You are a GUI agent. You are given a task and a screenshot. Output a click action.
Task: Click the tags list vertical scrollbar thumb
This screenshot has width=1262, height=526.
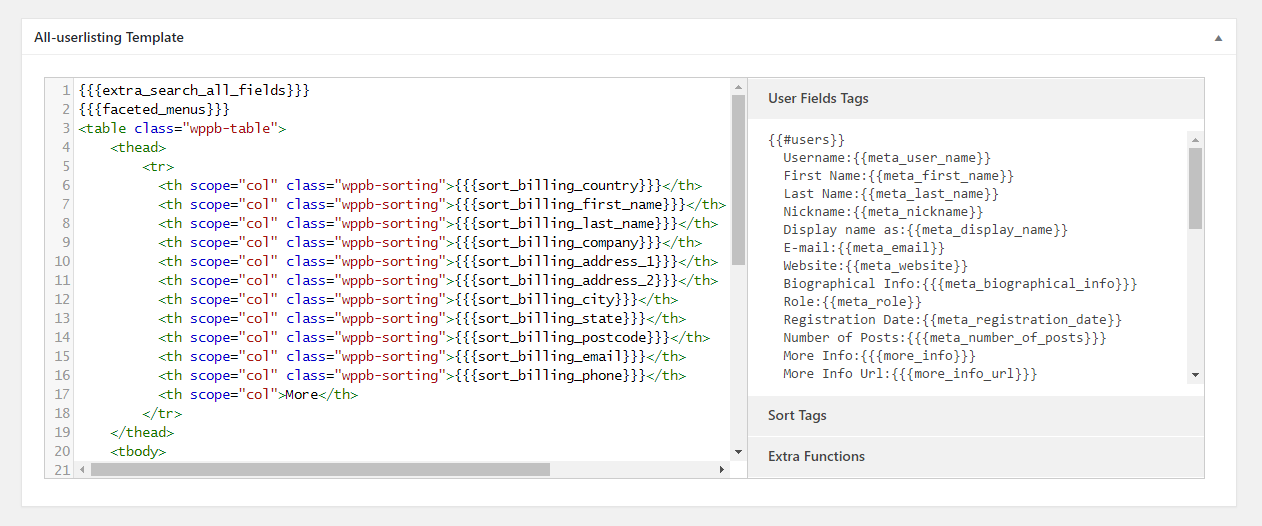(1195, 188)
